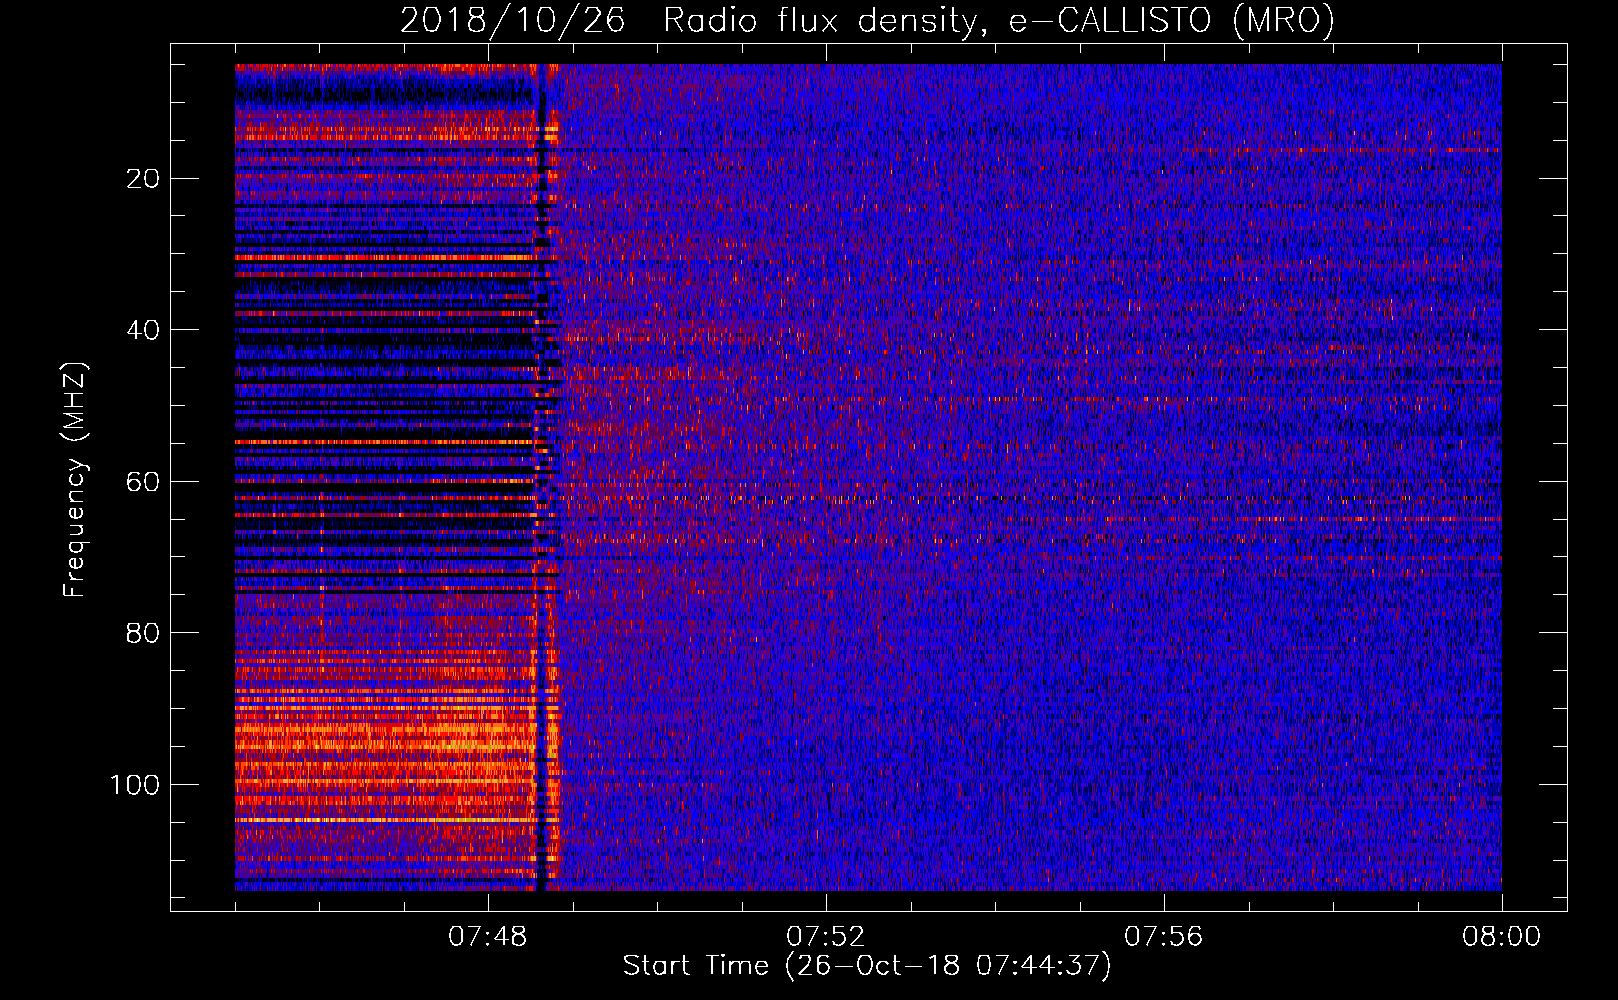This screenshot has height=1000, width=1618.
Task: Click the 'Start Time (26-Oct-18 07:44:37)' label
Action: tap(867, 966)
